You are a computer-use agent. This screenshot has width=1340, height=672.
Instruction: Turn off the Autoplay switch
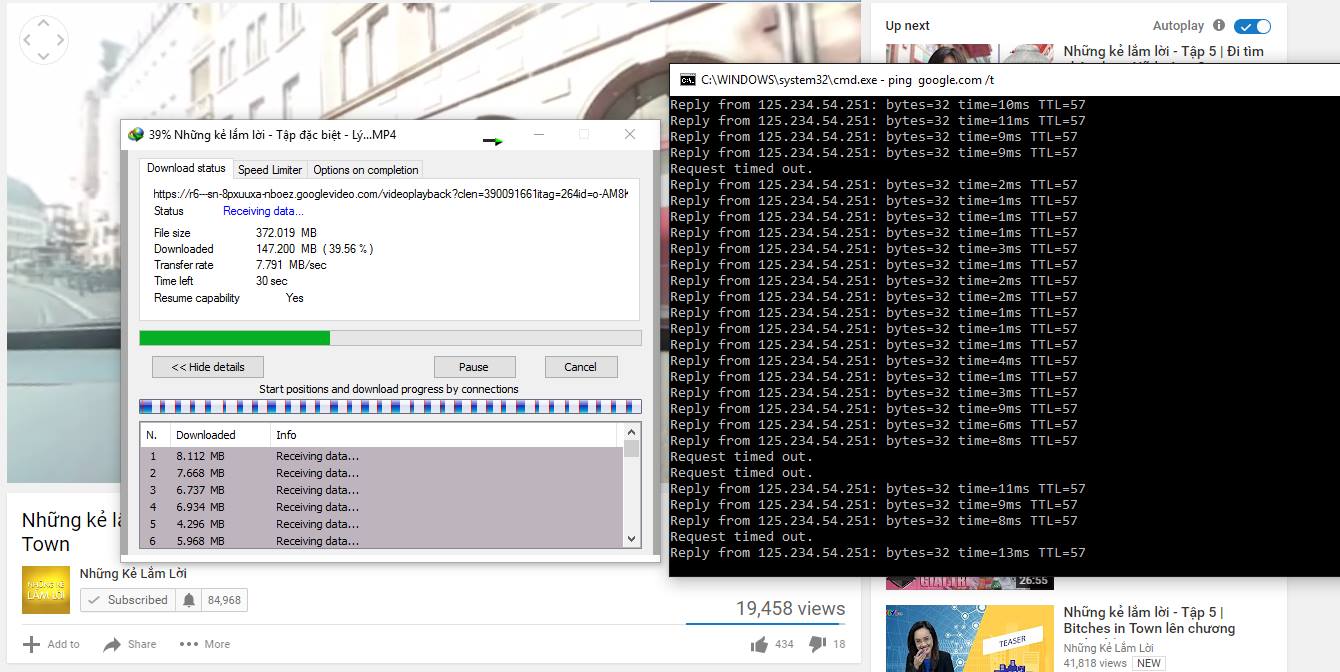1252,26
